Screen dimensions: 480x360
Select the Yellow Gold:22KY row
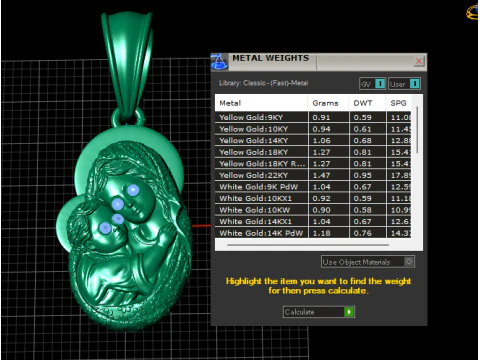coord(313,175)
